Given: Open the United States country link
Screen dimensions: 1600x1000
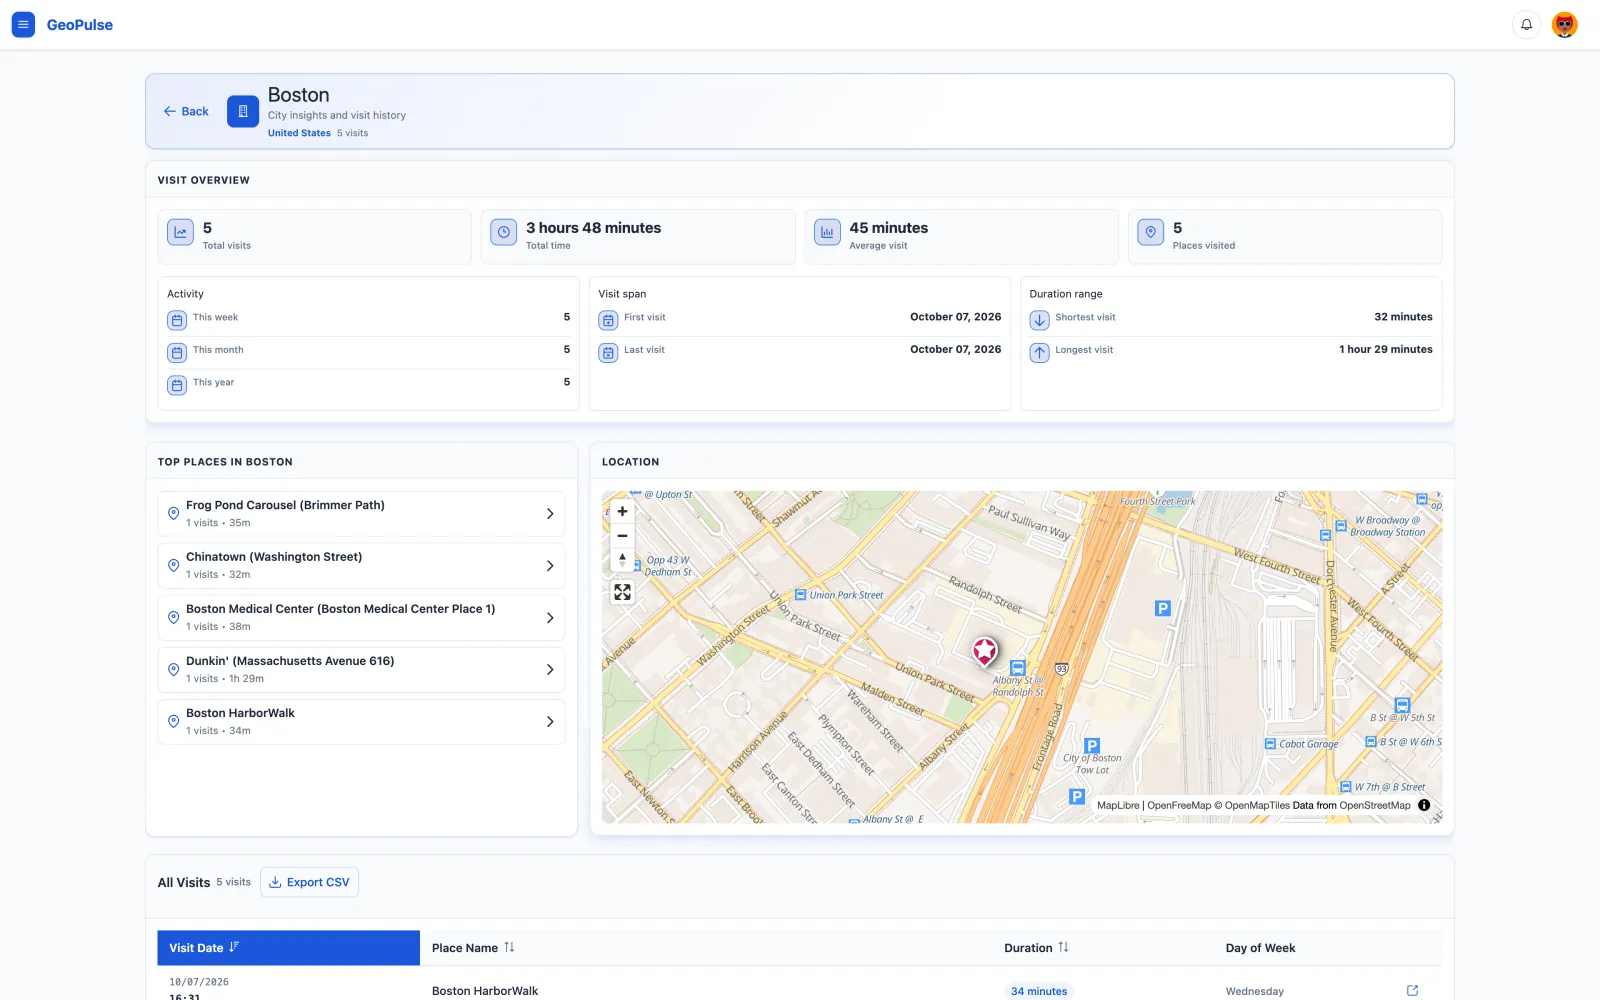Looking at the screenshot, I should (x=299, y=133).
